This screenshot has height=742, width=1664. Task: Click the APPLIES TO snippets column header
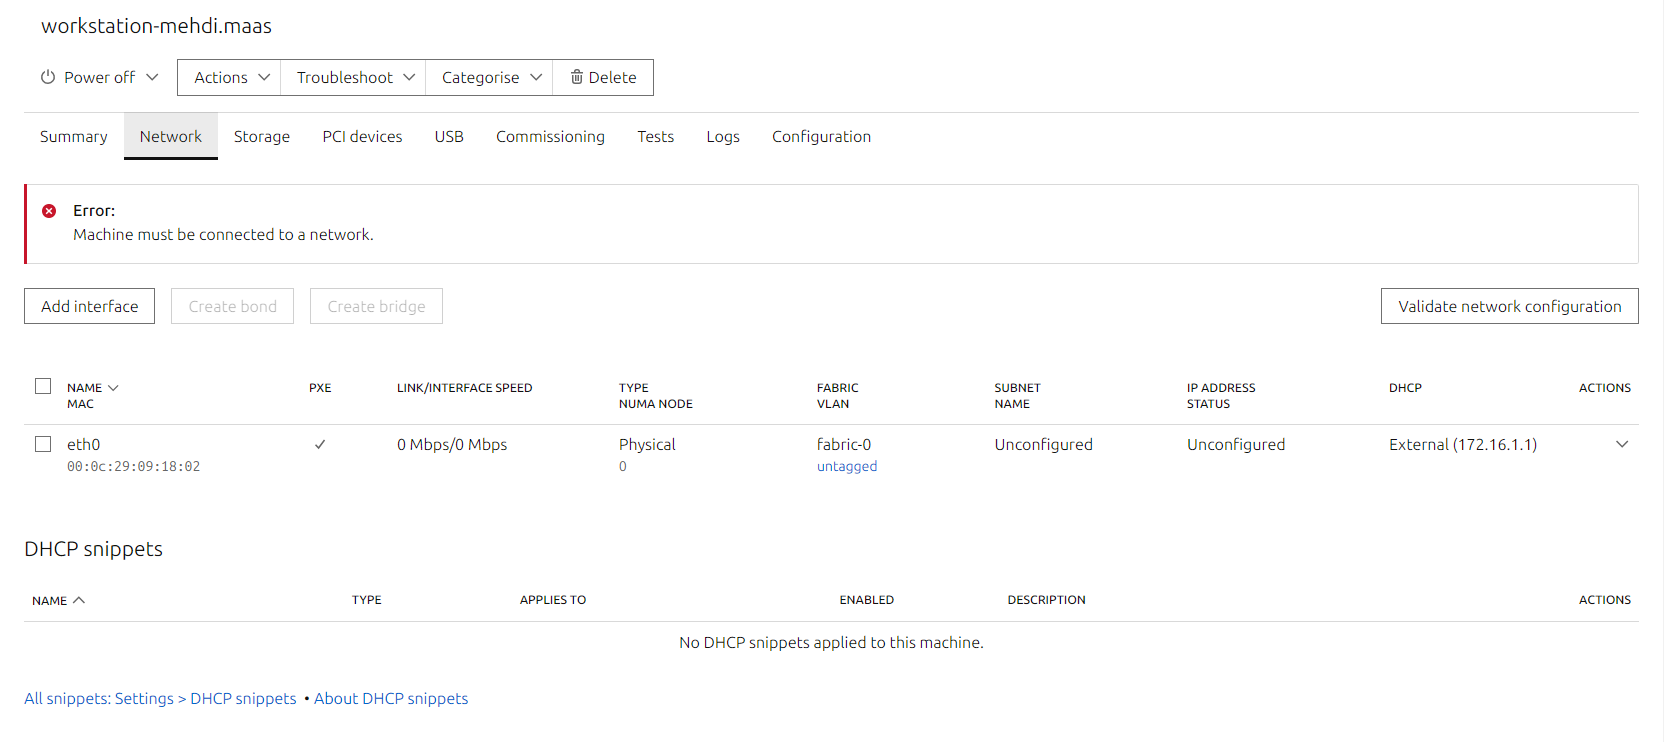(x=553, y=600)
